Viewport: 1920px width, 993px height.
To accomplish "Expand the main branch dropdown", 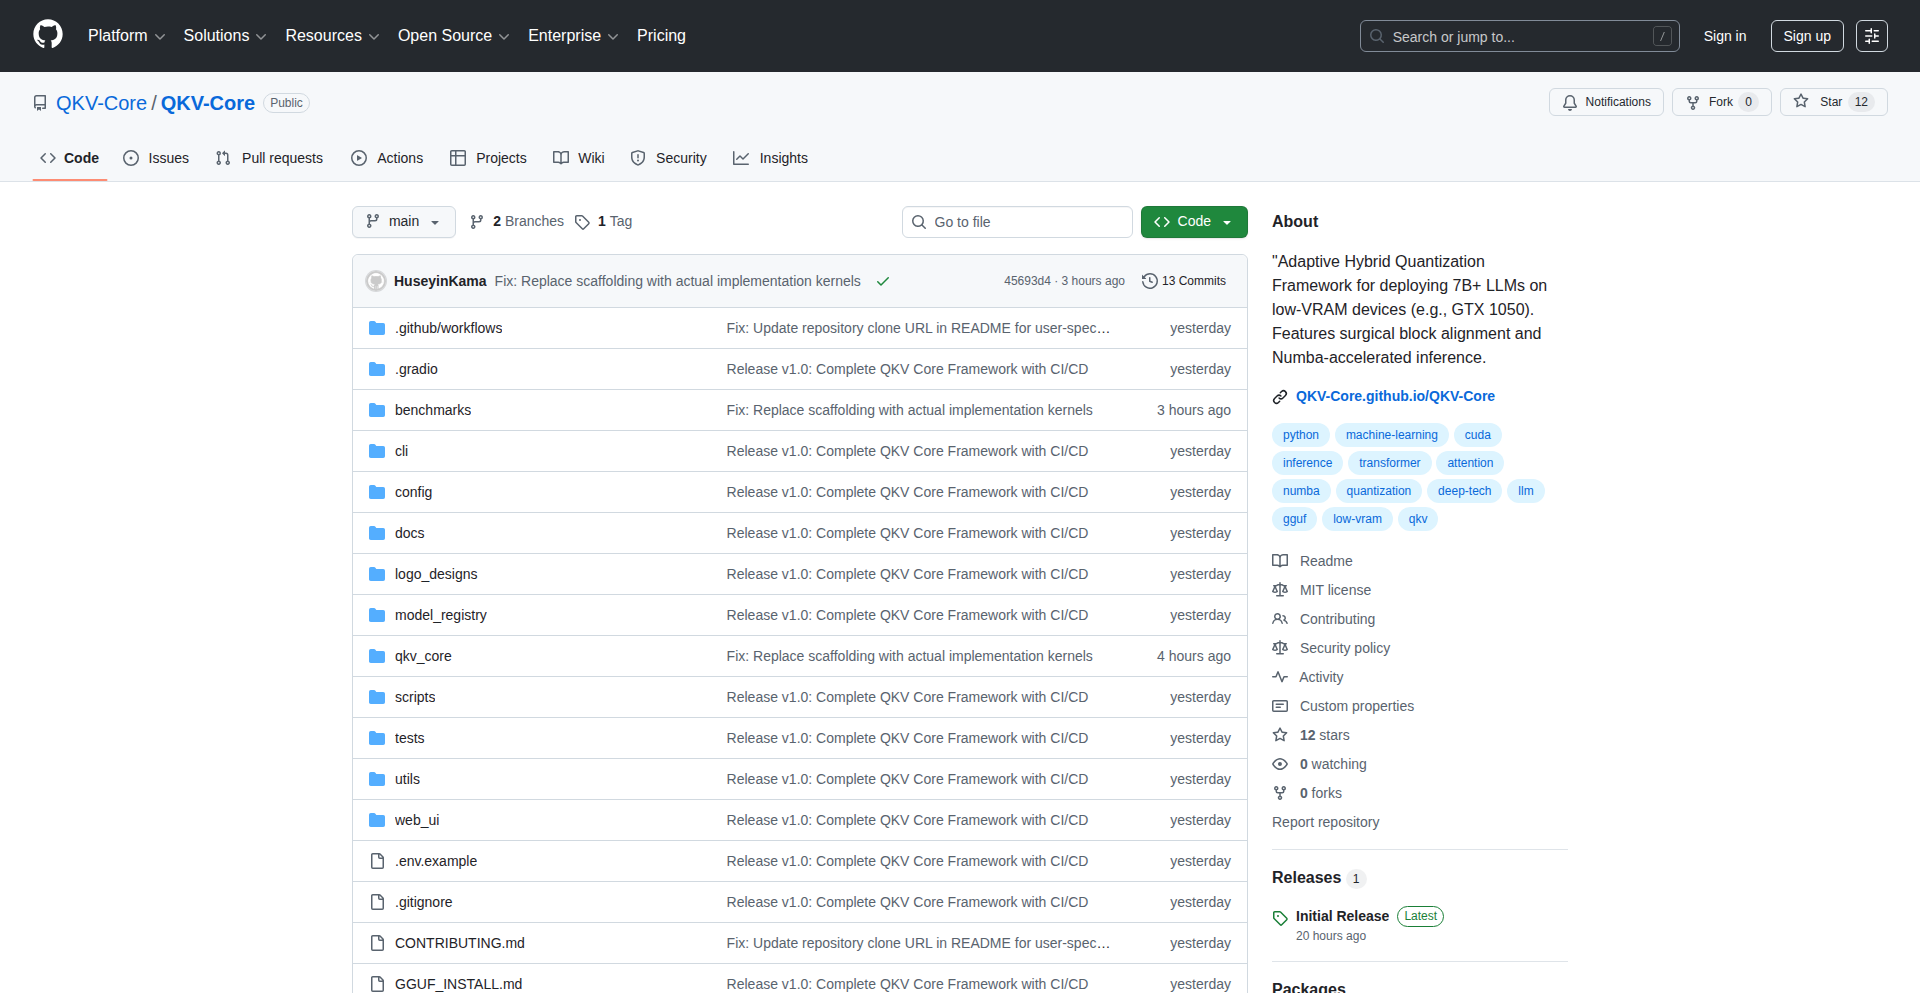I will pyautogui.click(x=403, y=222).
